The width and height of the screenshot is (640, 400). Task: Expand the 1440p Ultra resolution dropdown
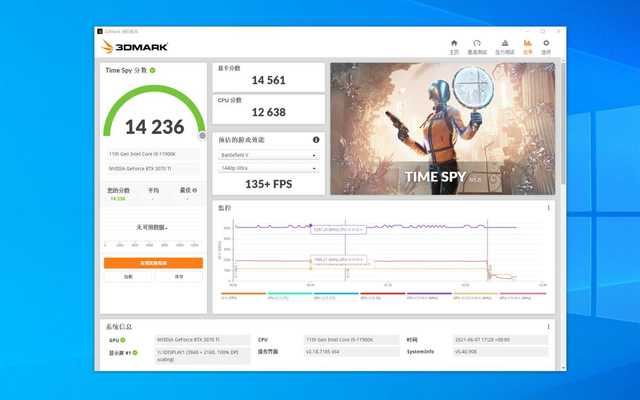(x=269, y=168)
